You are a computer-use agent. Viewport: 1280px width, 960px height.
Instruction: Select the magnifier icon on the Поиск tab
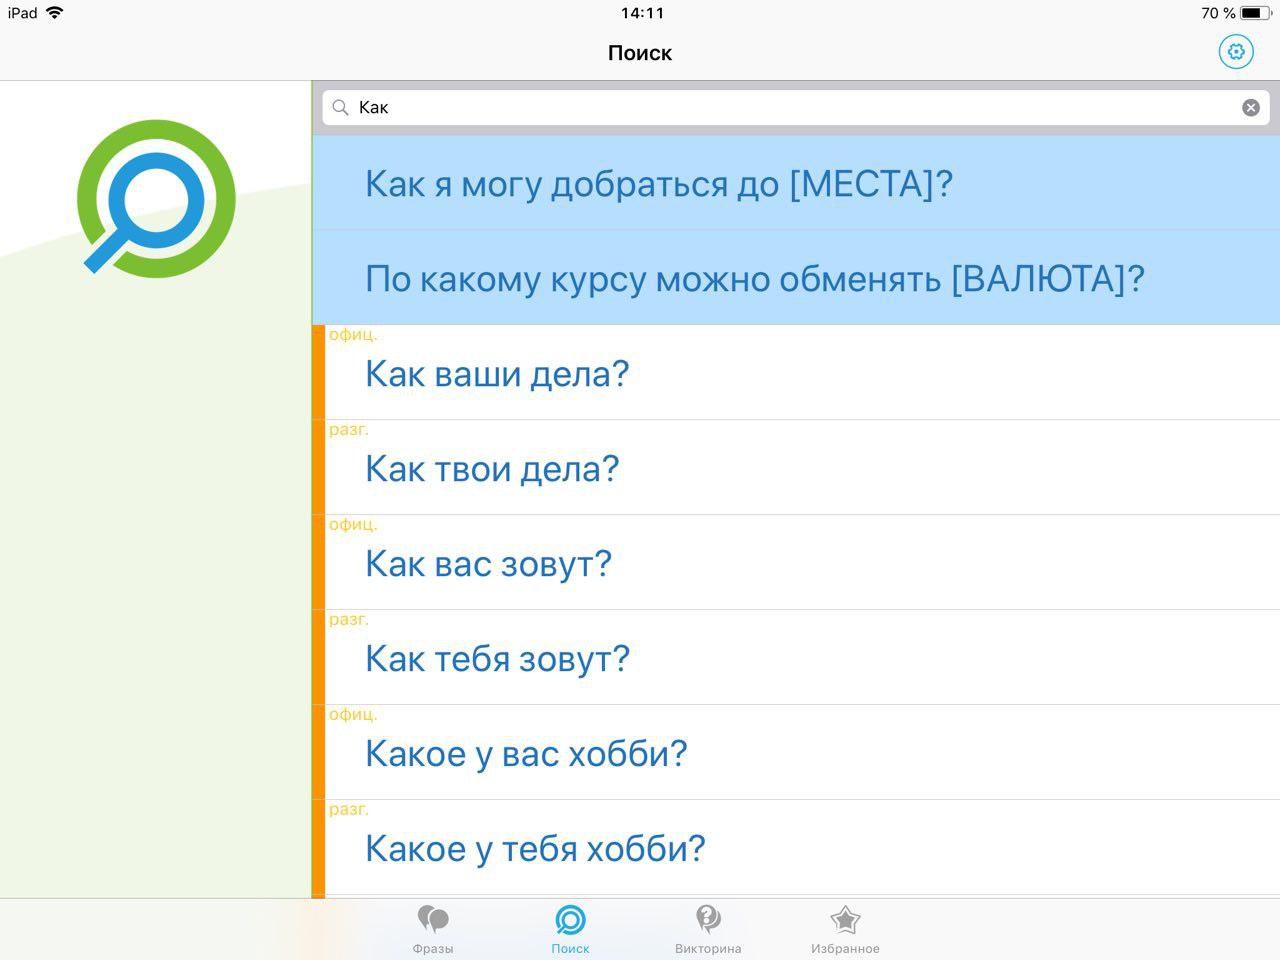tap(570, 917)
